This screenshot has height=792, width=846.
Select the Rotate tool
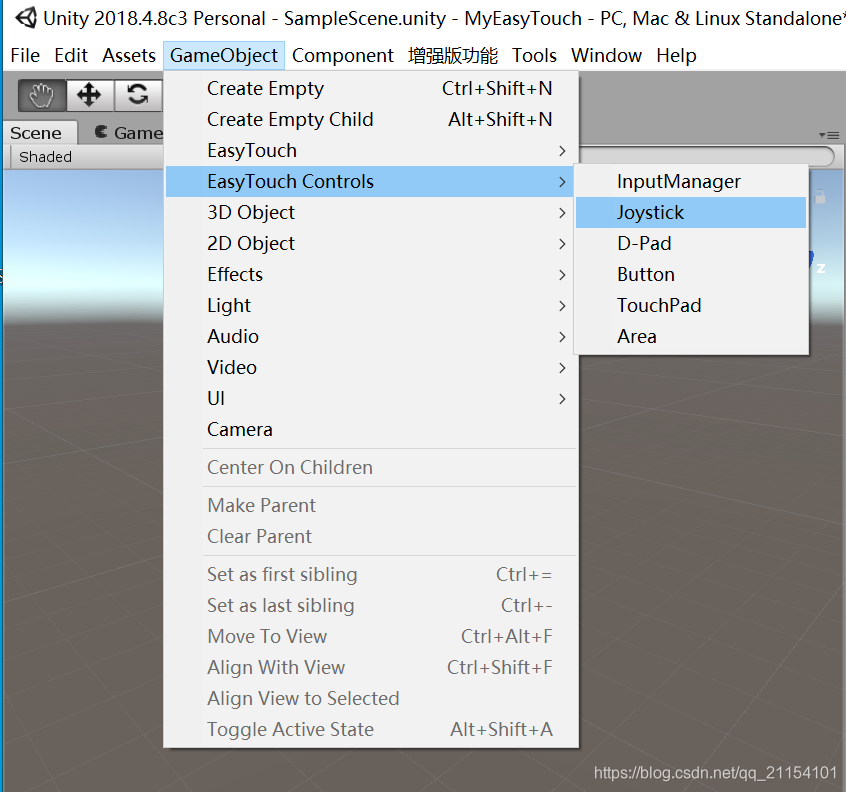[138, 95]
